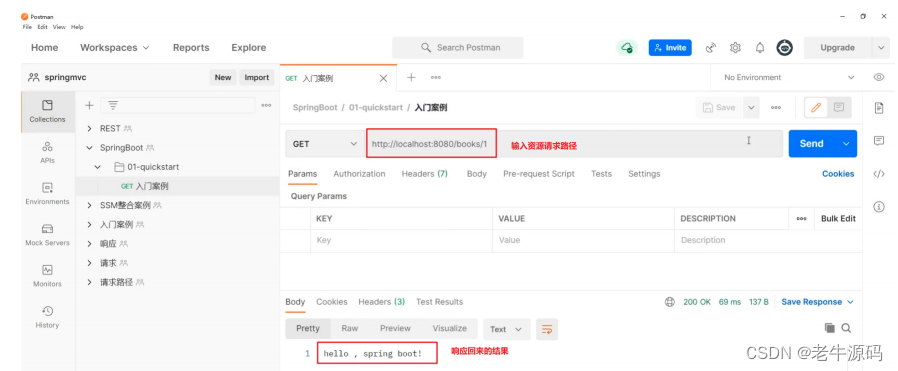
Task: Open the Workspaces dropdown
Action: [115, 48]
